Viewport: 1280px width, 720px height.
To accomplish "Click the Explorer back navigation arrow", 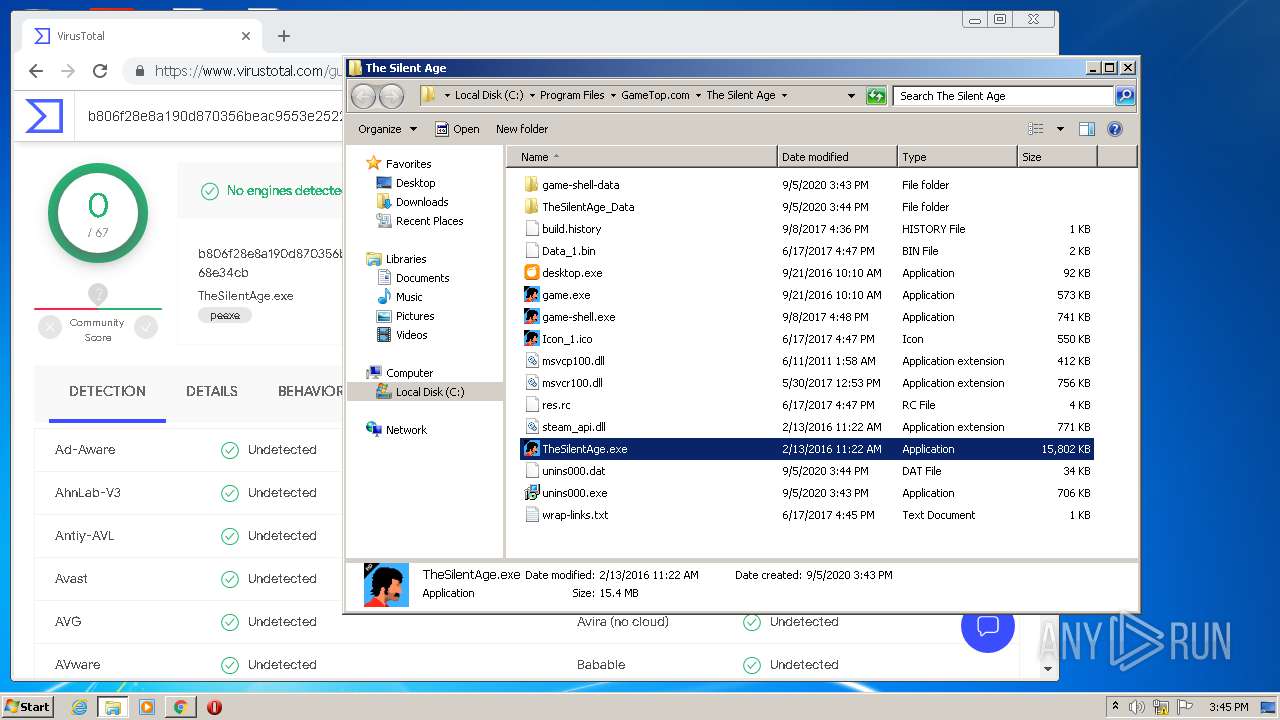I will tap(363, 96).
